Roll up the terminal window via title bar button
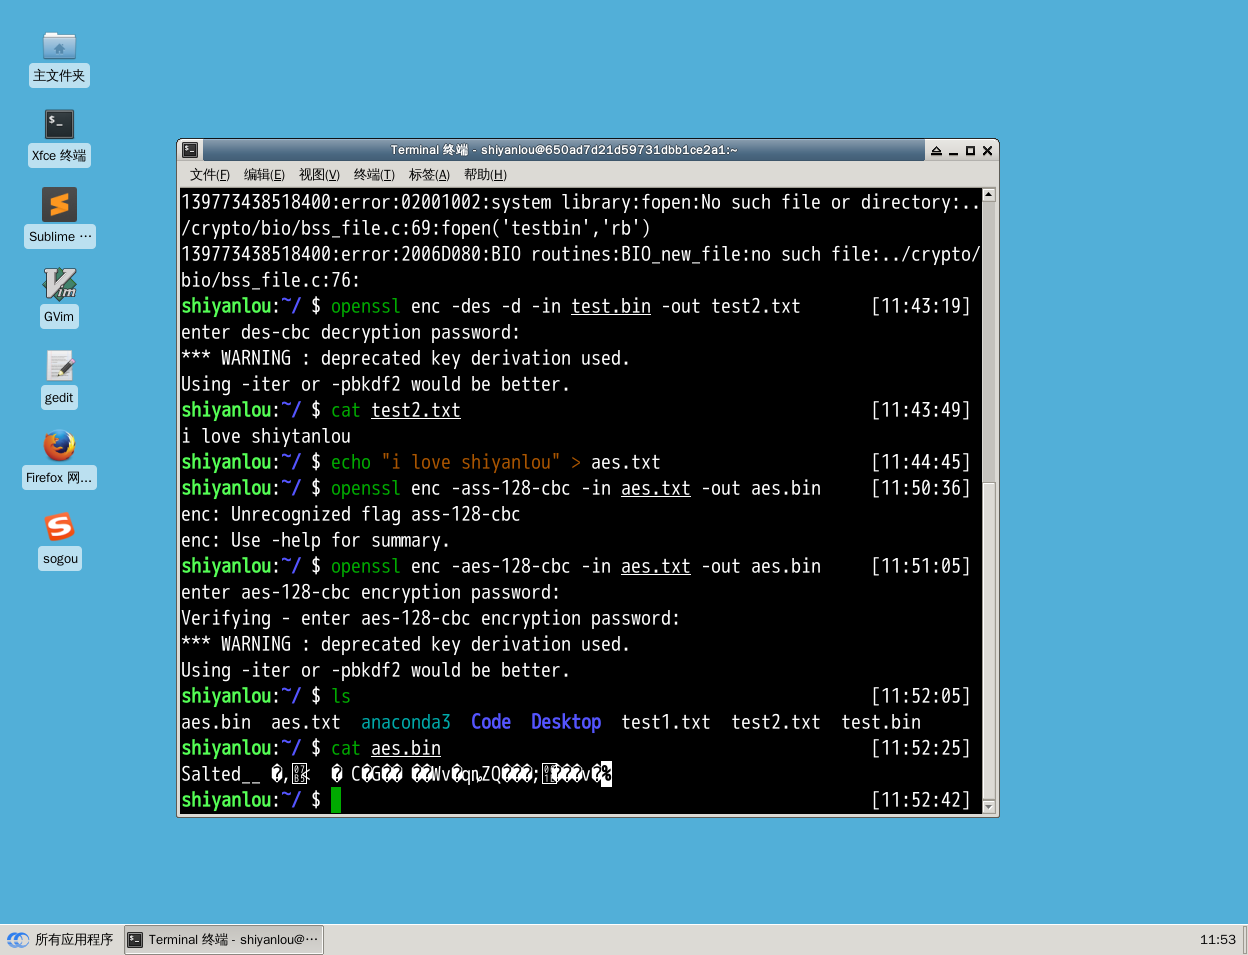1248x955 pixels. [936, 151]
